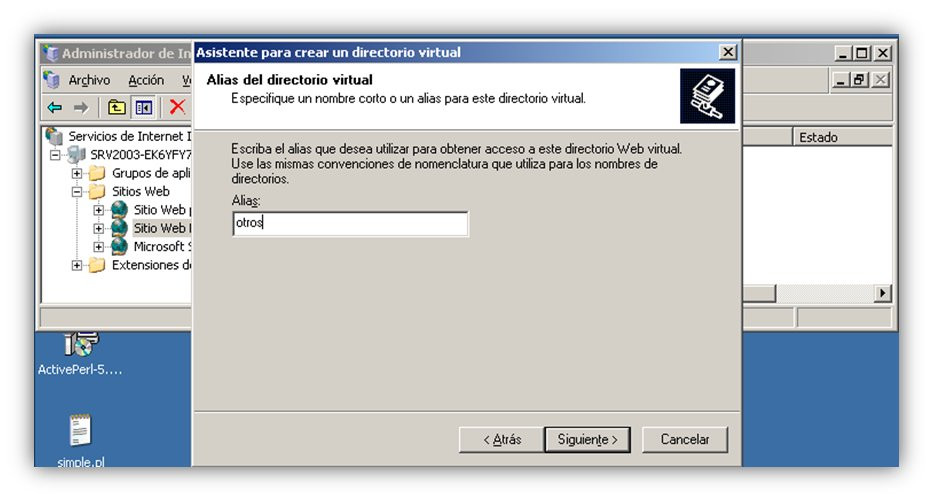Close the virtual directory wizard dialog

coord(728,52)
